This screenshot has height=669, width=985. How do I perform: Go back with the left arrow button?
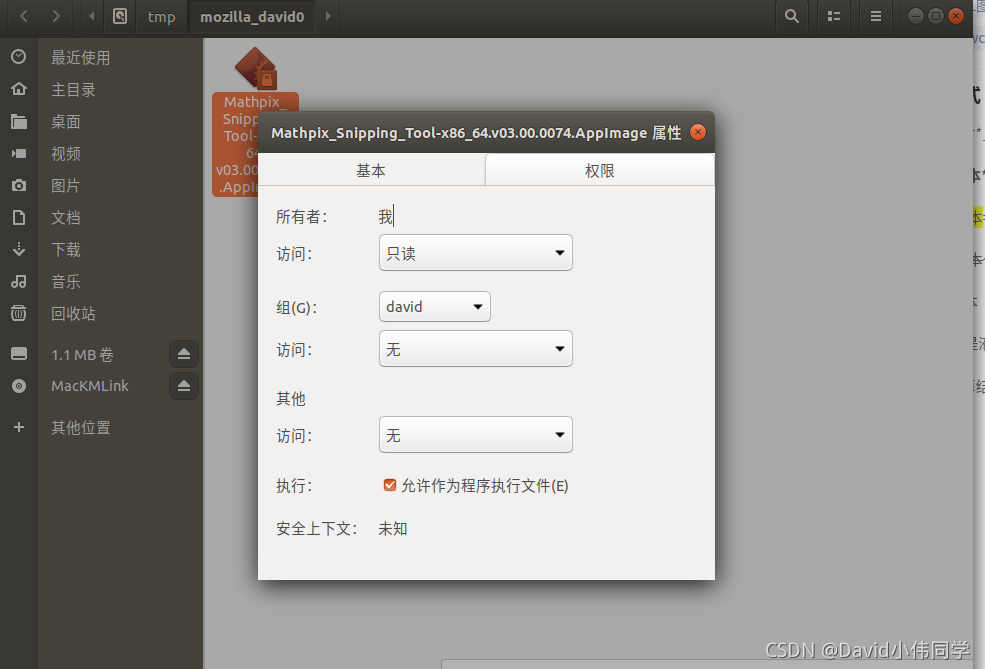[x=24, y=16]
